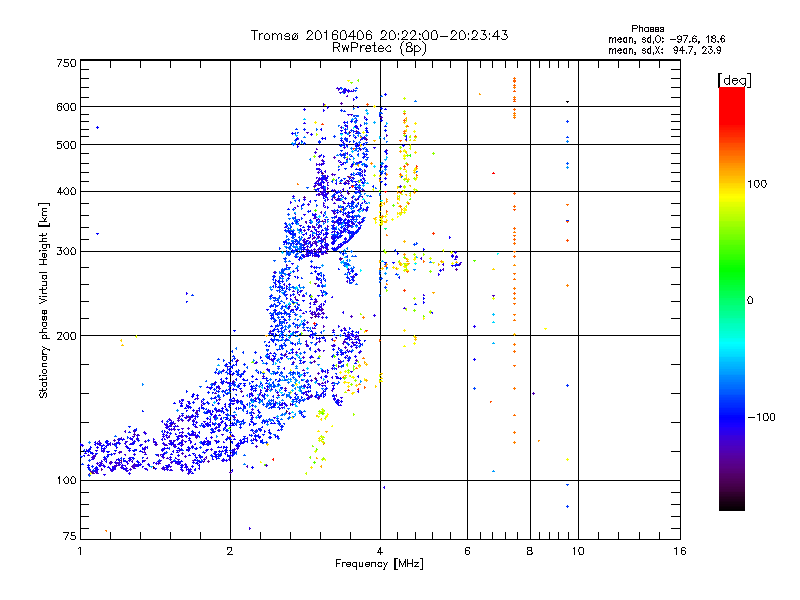Viewport: 800px width, 600px height.
Task: Click y-axis tick label '75'
Action: point(70,536)
